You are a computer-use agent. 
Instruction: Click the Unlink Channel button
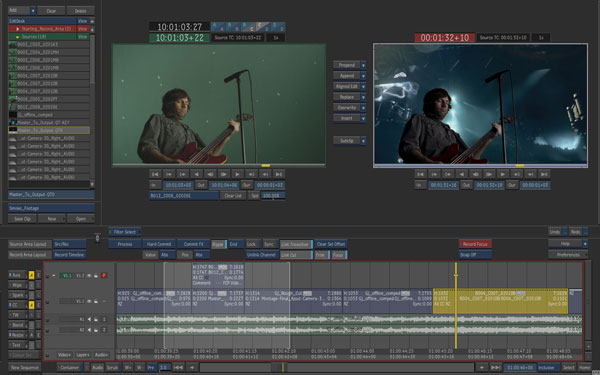click(x=262, y=255)
